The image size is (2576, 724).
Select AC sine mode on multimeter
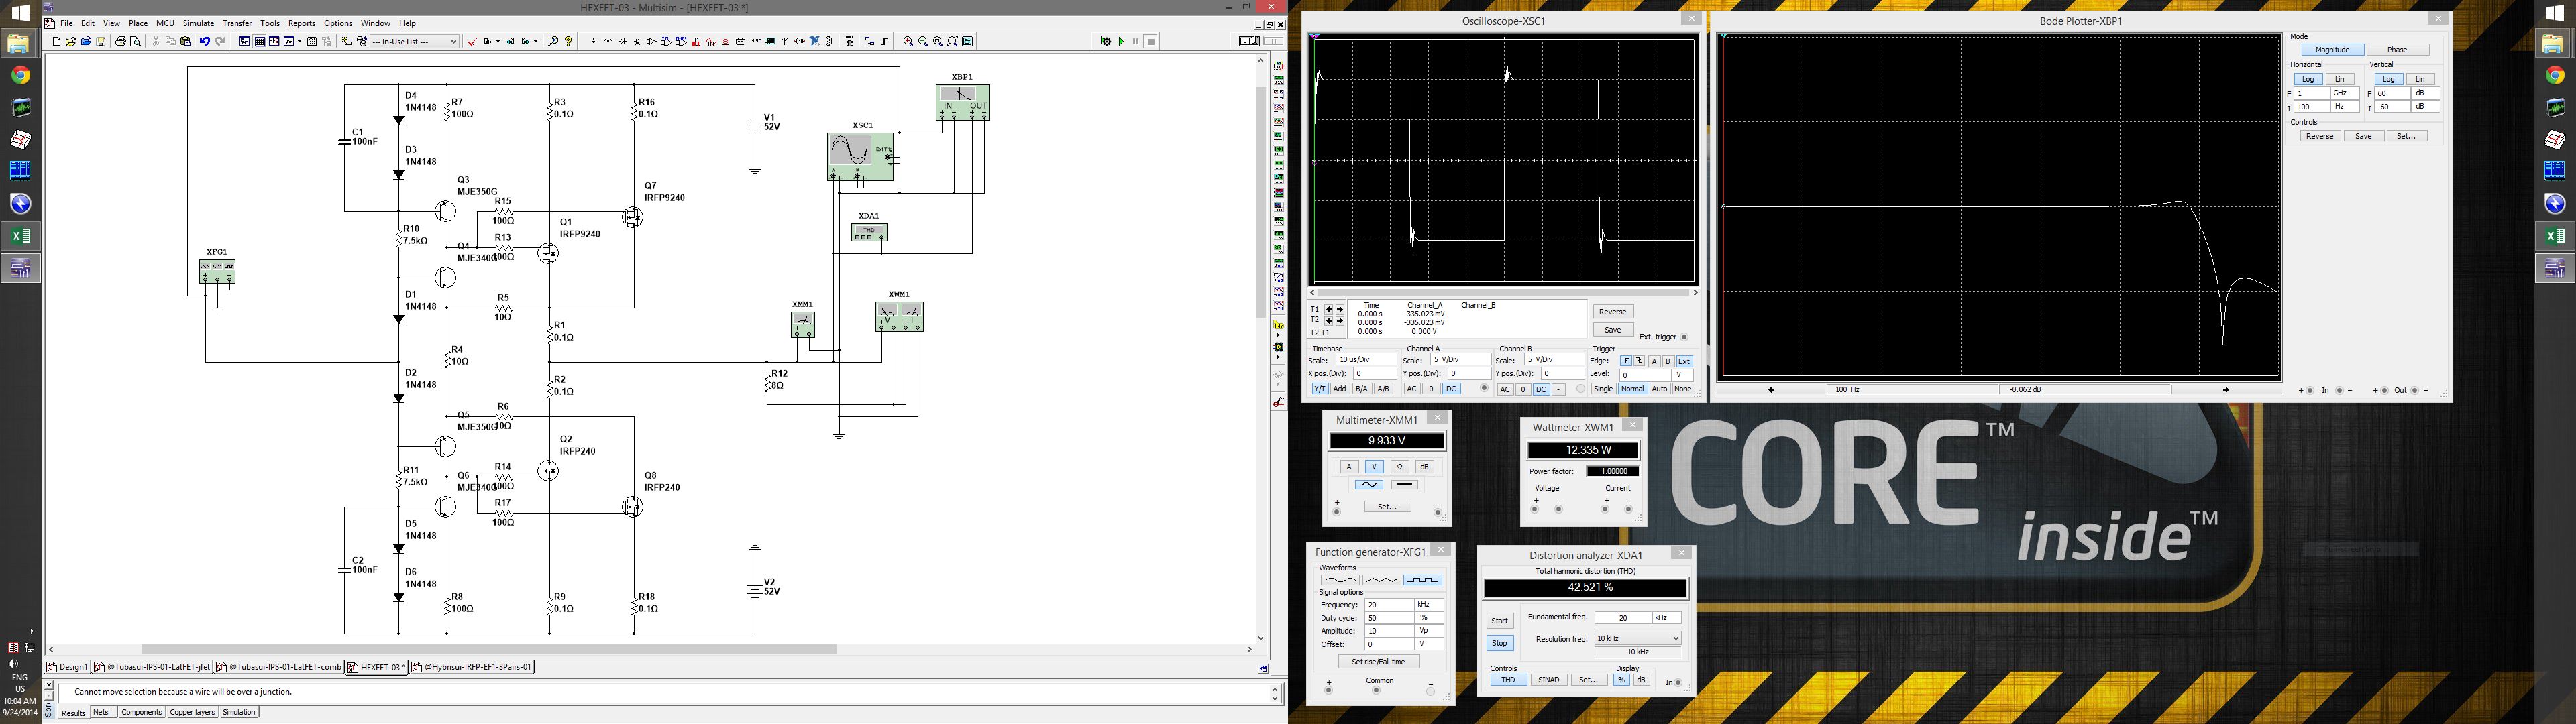1368,485
